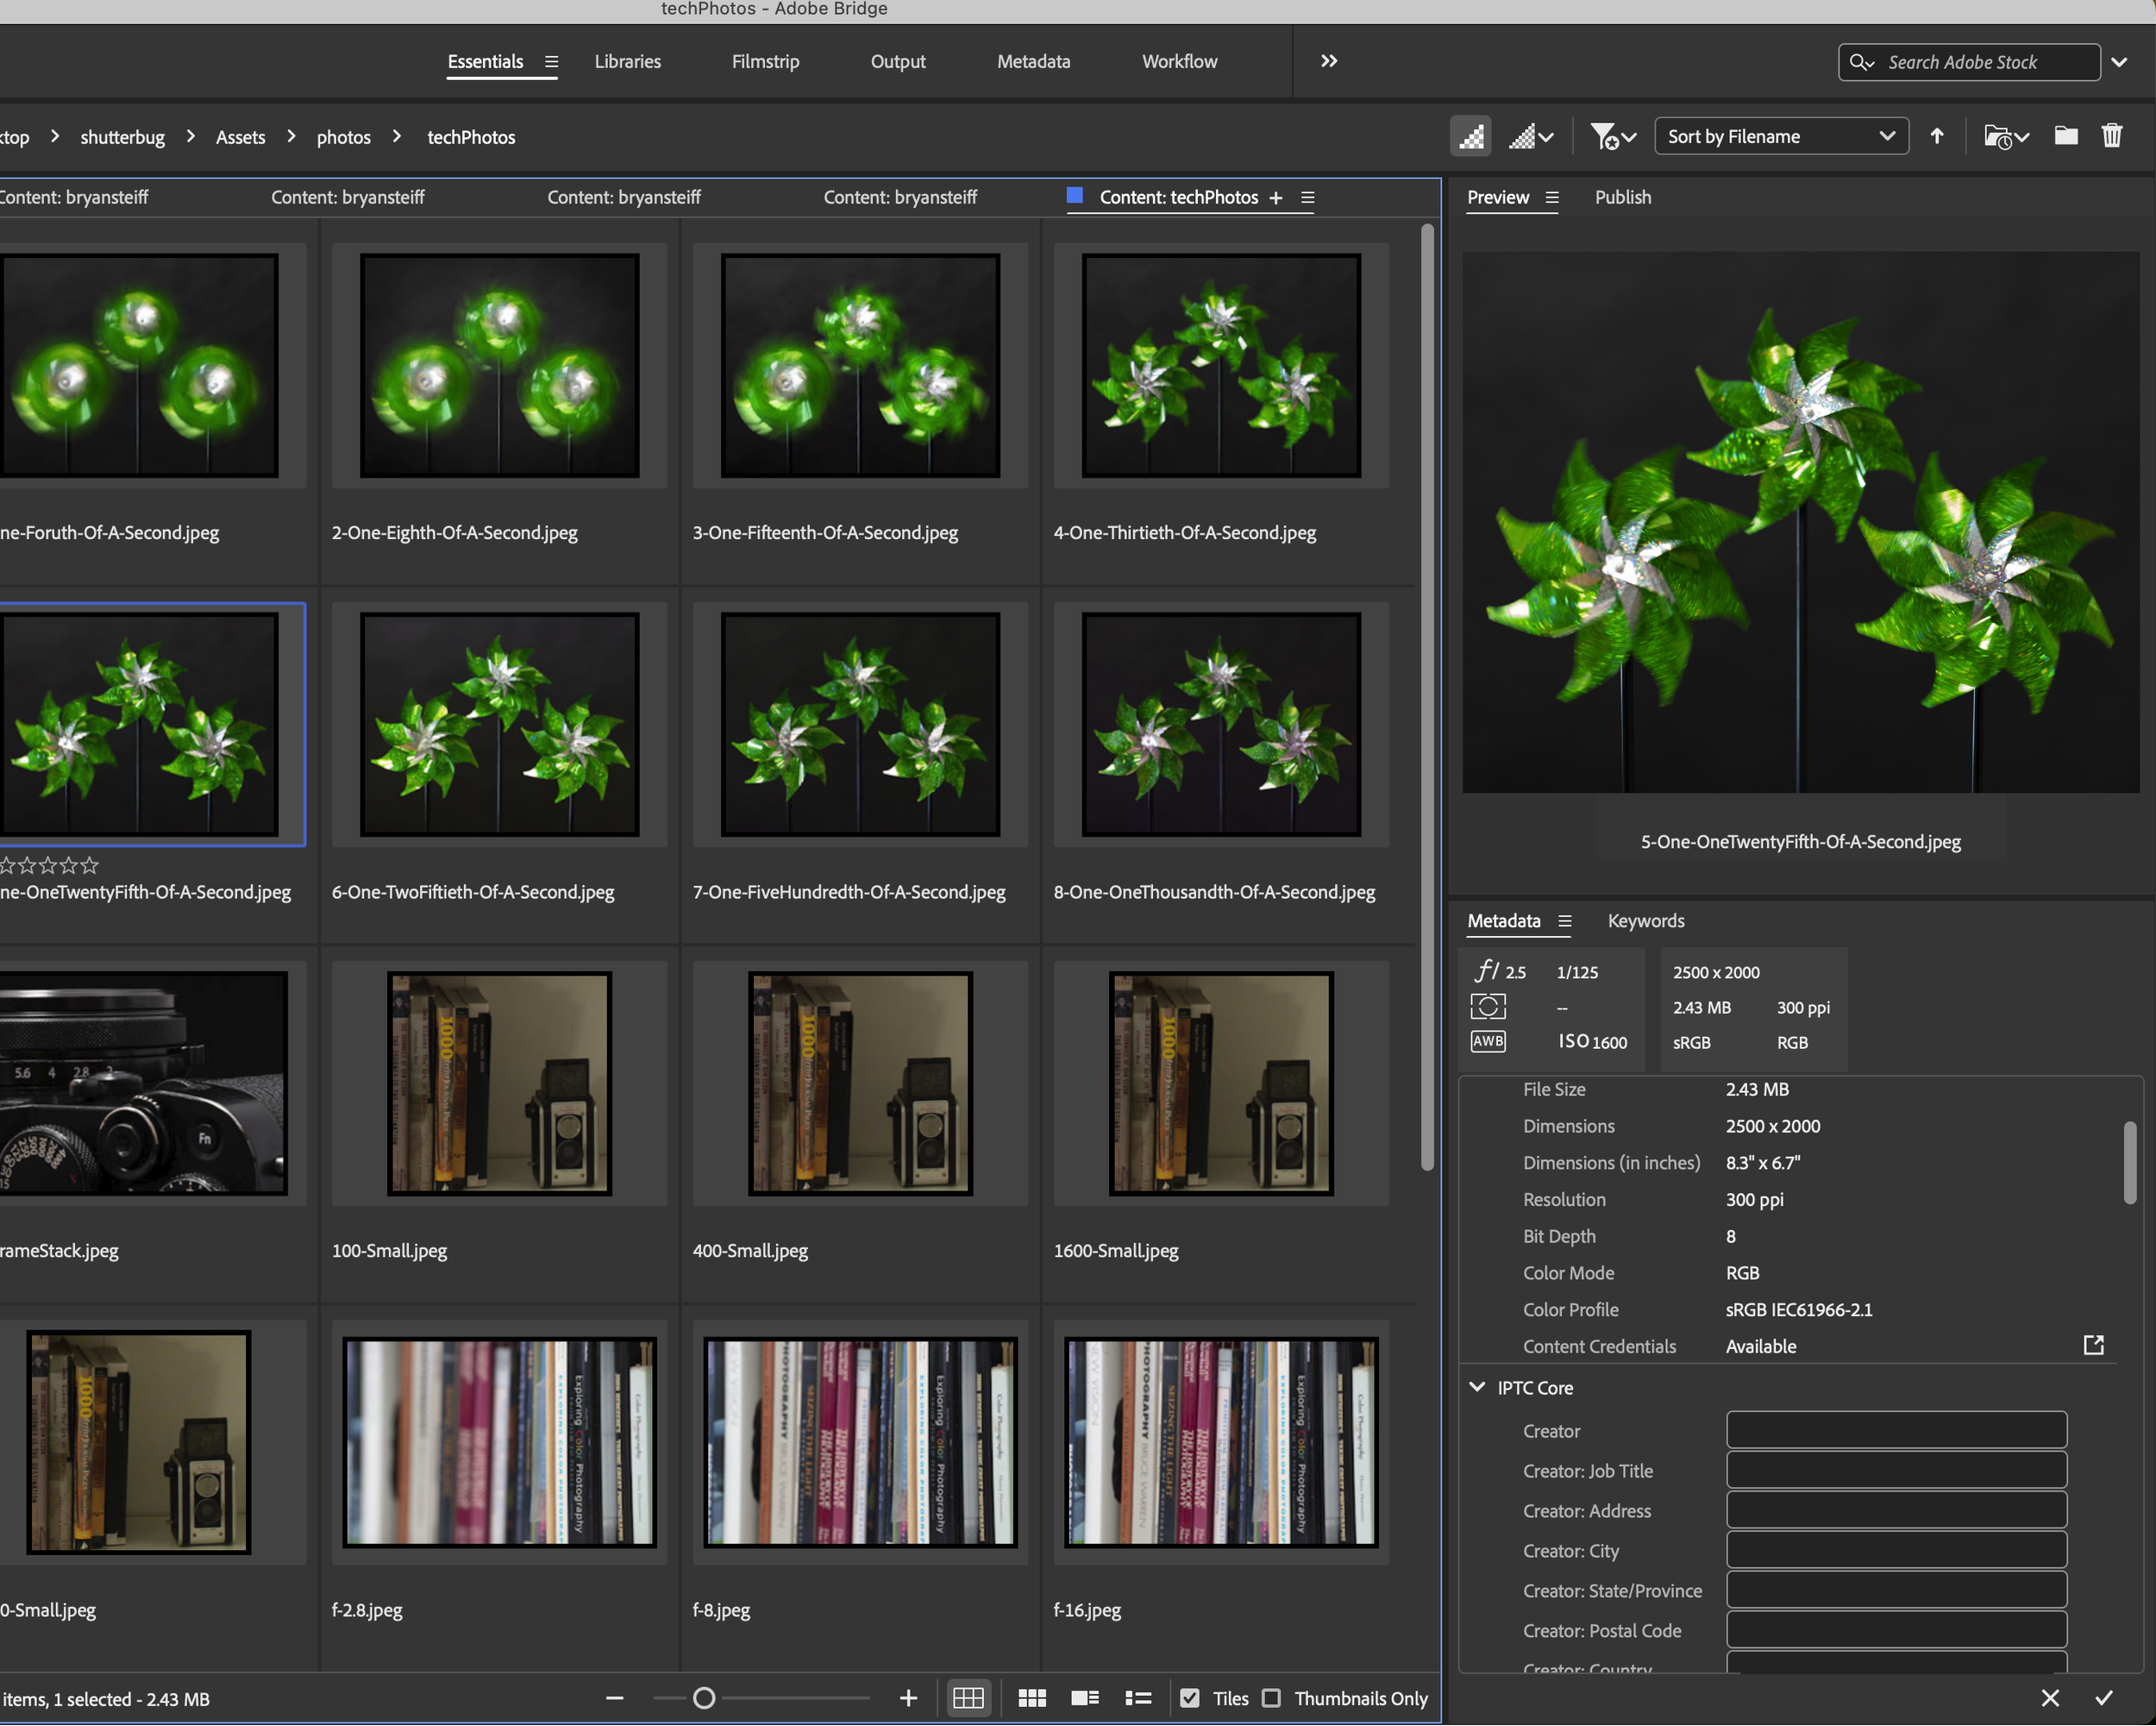The width and height of the screenshot is (2156, 1726).
Task: Switch to details view icon
Action: (1085, 1698)
